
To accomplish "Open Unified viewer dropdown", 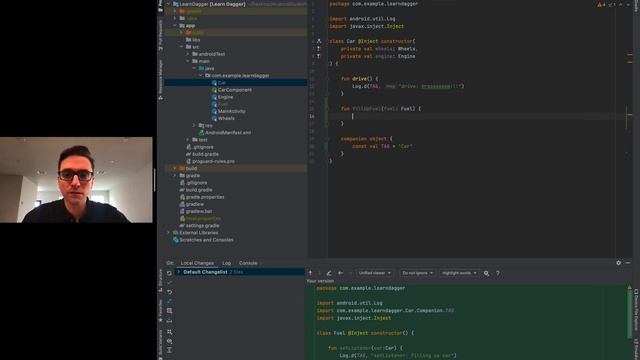I will click(375, 273).
